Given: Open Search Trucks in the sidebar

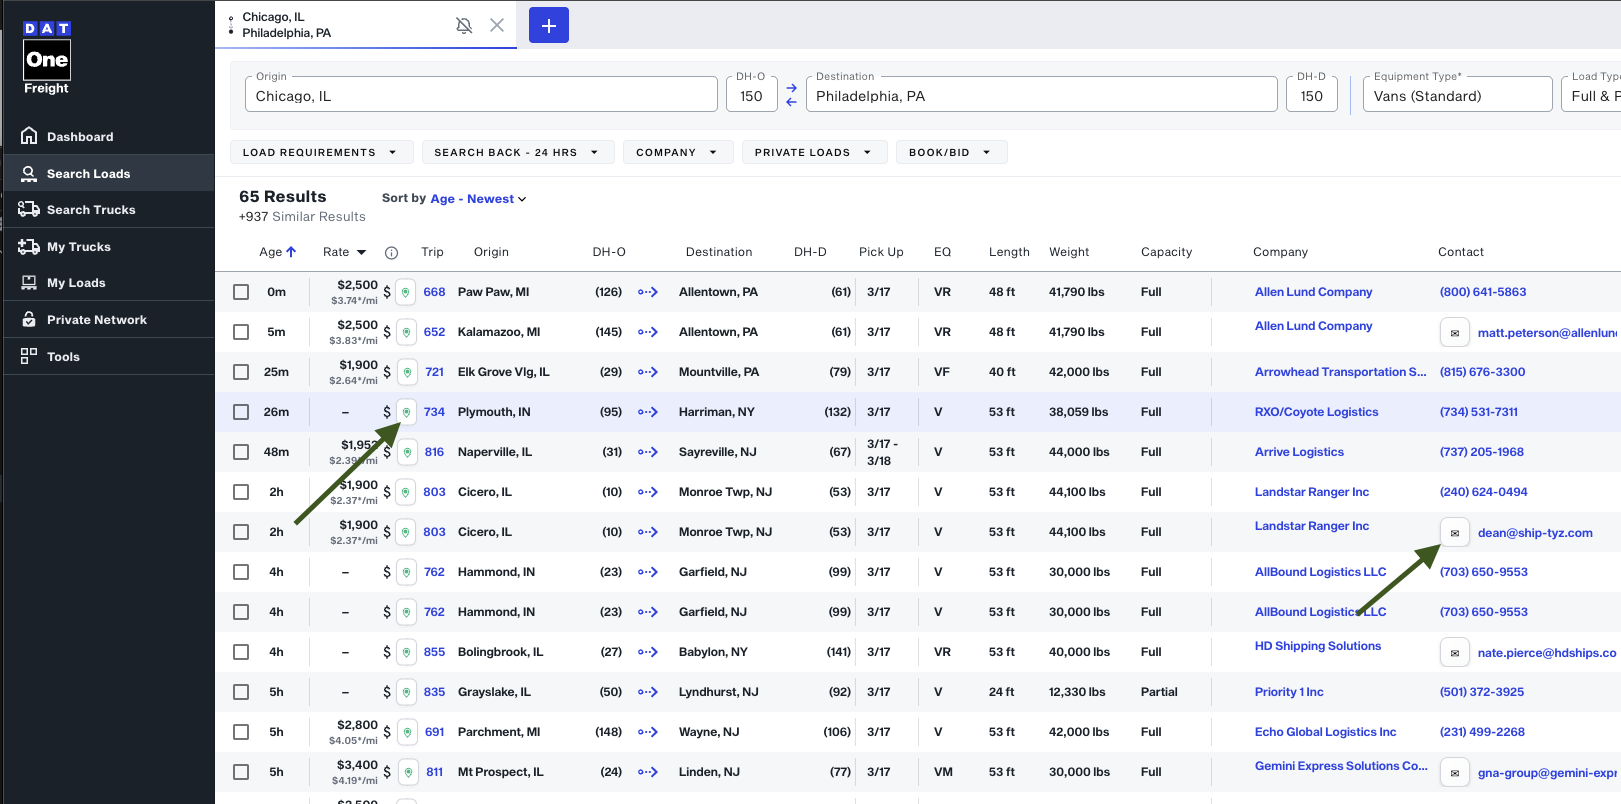Looking at the screenshot, I should (91, 210).
